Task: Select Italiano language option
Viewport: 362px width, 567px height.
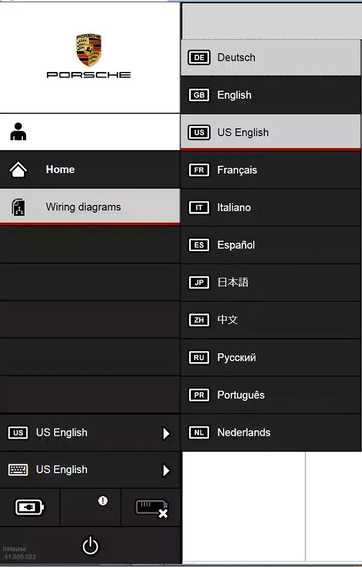Action: [271, 208]
